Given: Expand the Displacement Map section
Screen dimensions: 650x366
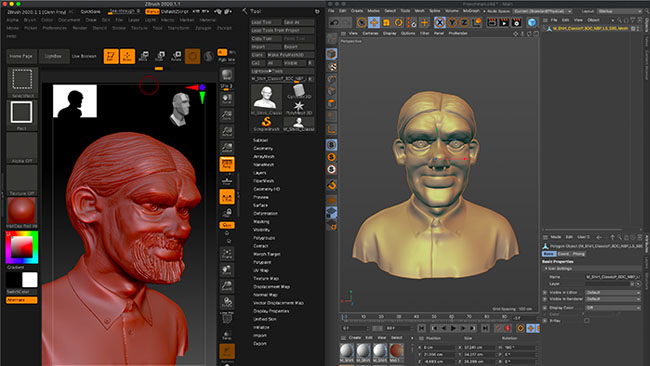Looking at the screenshot, I should [272, 287].
